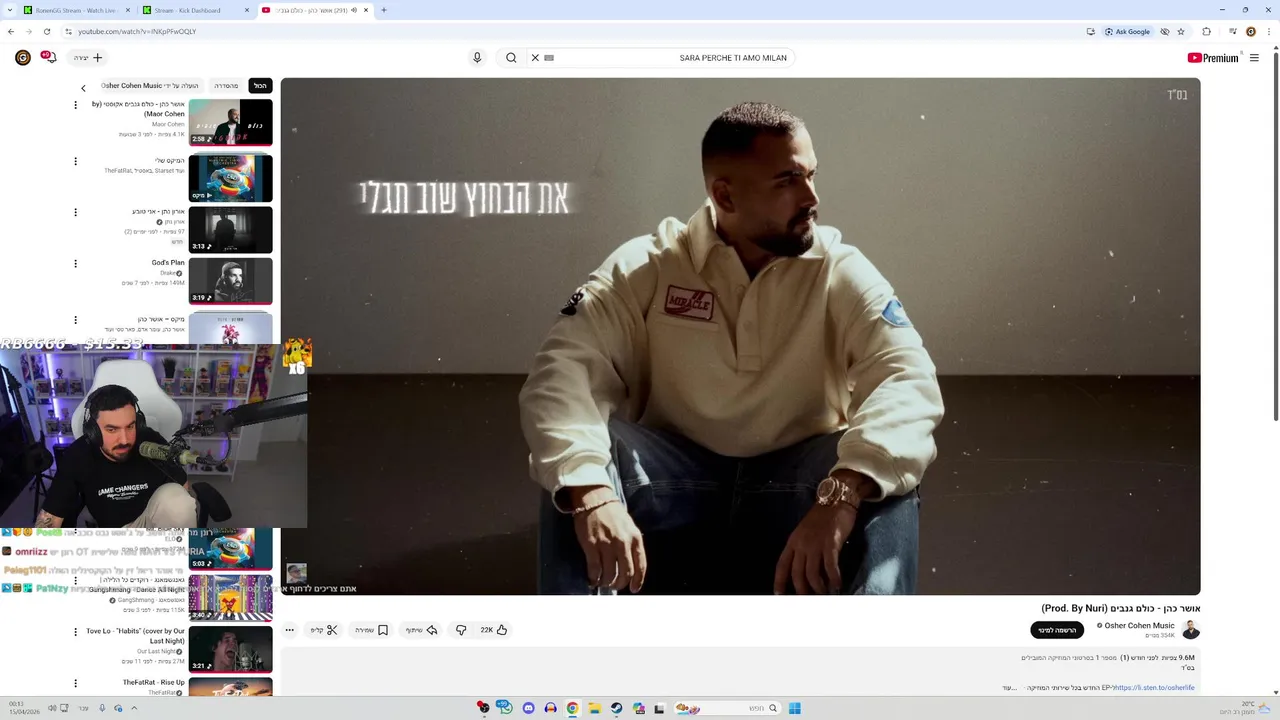Image resolution: width=1280 pixels, height=720 pixels.
Task: Open File Explorer from the taskbar
Action: tap(594, 708)
